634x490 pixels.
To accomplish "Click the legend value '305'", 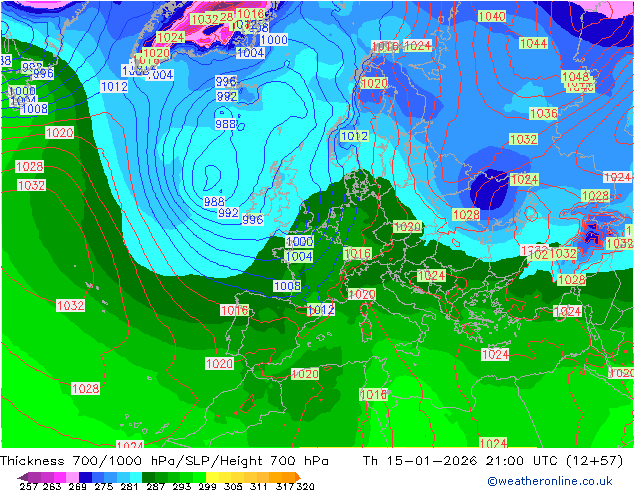I will tap(233, 486).
